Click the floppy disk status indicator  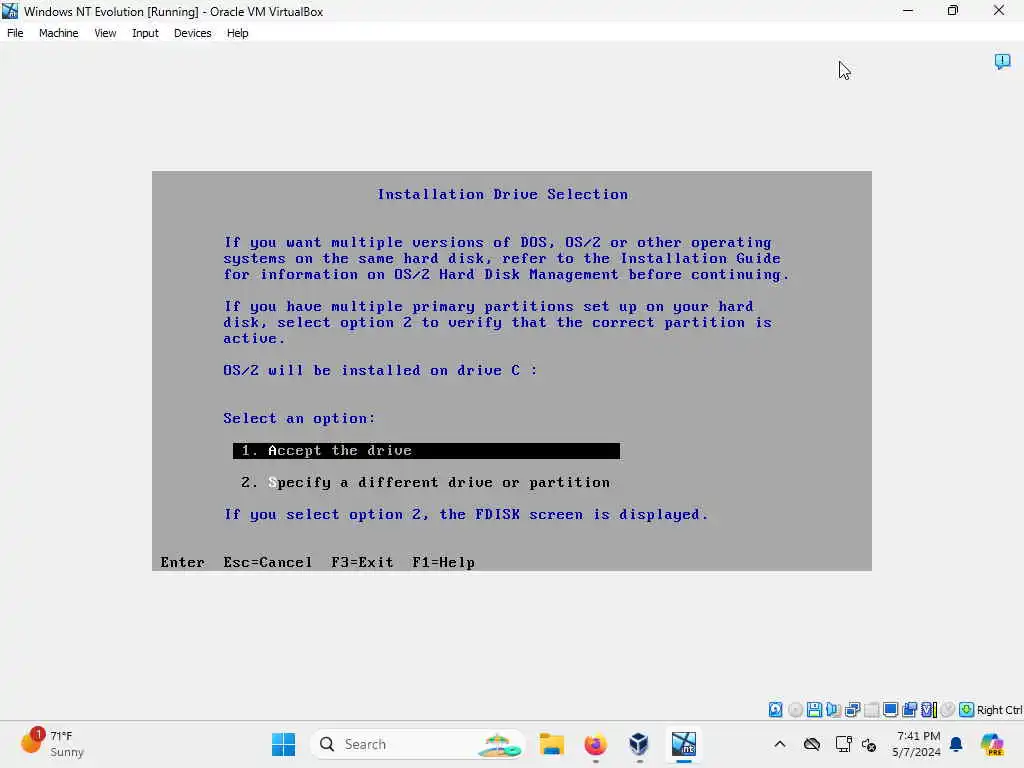point(814,709)
